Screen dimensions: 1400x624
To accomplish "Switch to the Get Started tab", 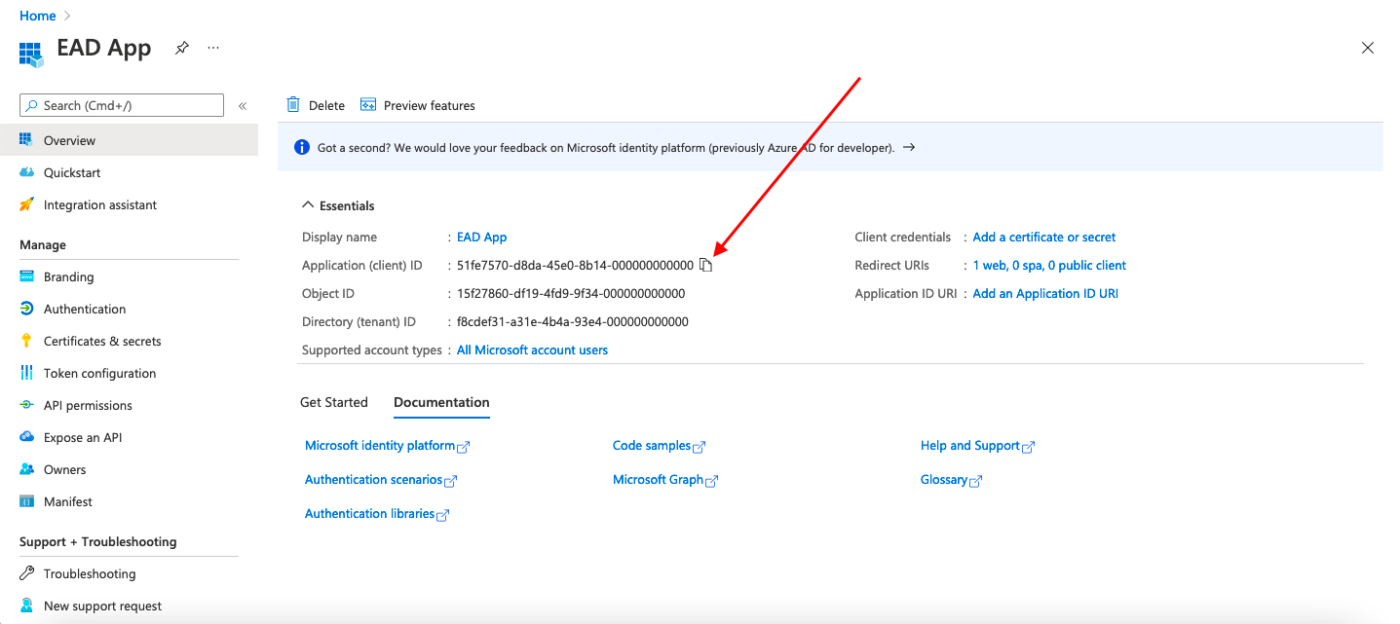I will pyautogui.click(x=334, y=402).
